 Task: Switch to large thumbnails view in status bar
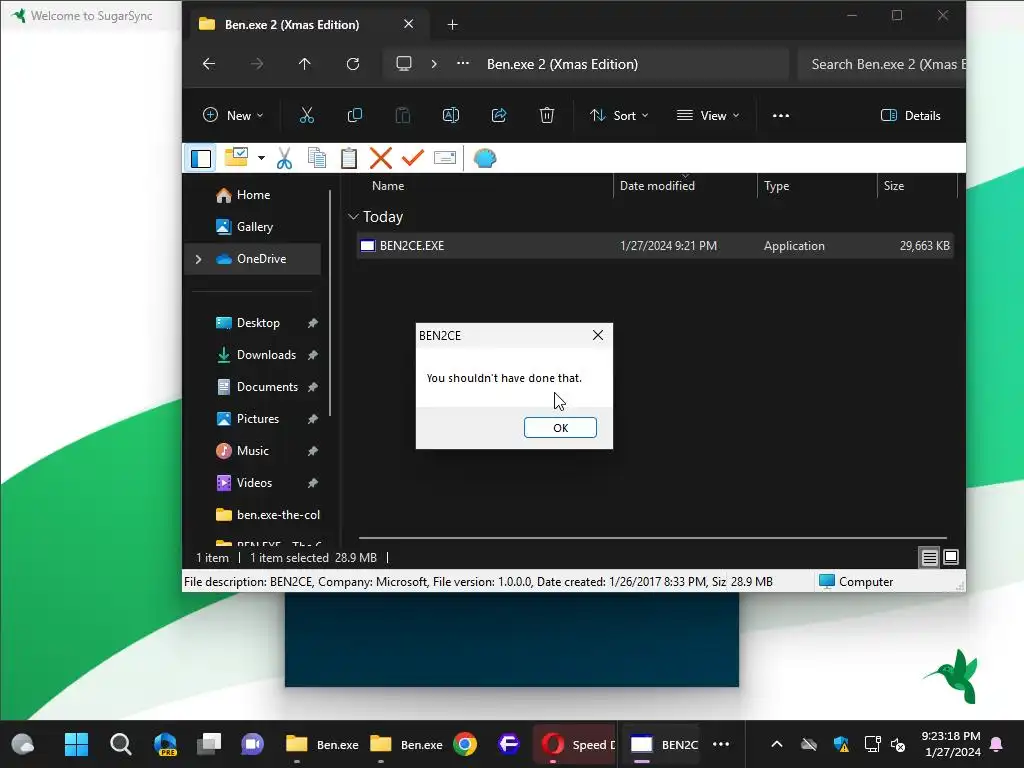951,558
